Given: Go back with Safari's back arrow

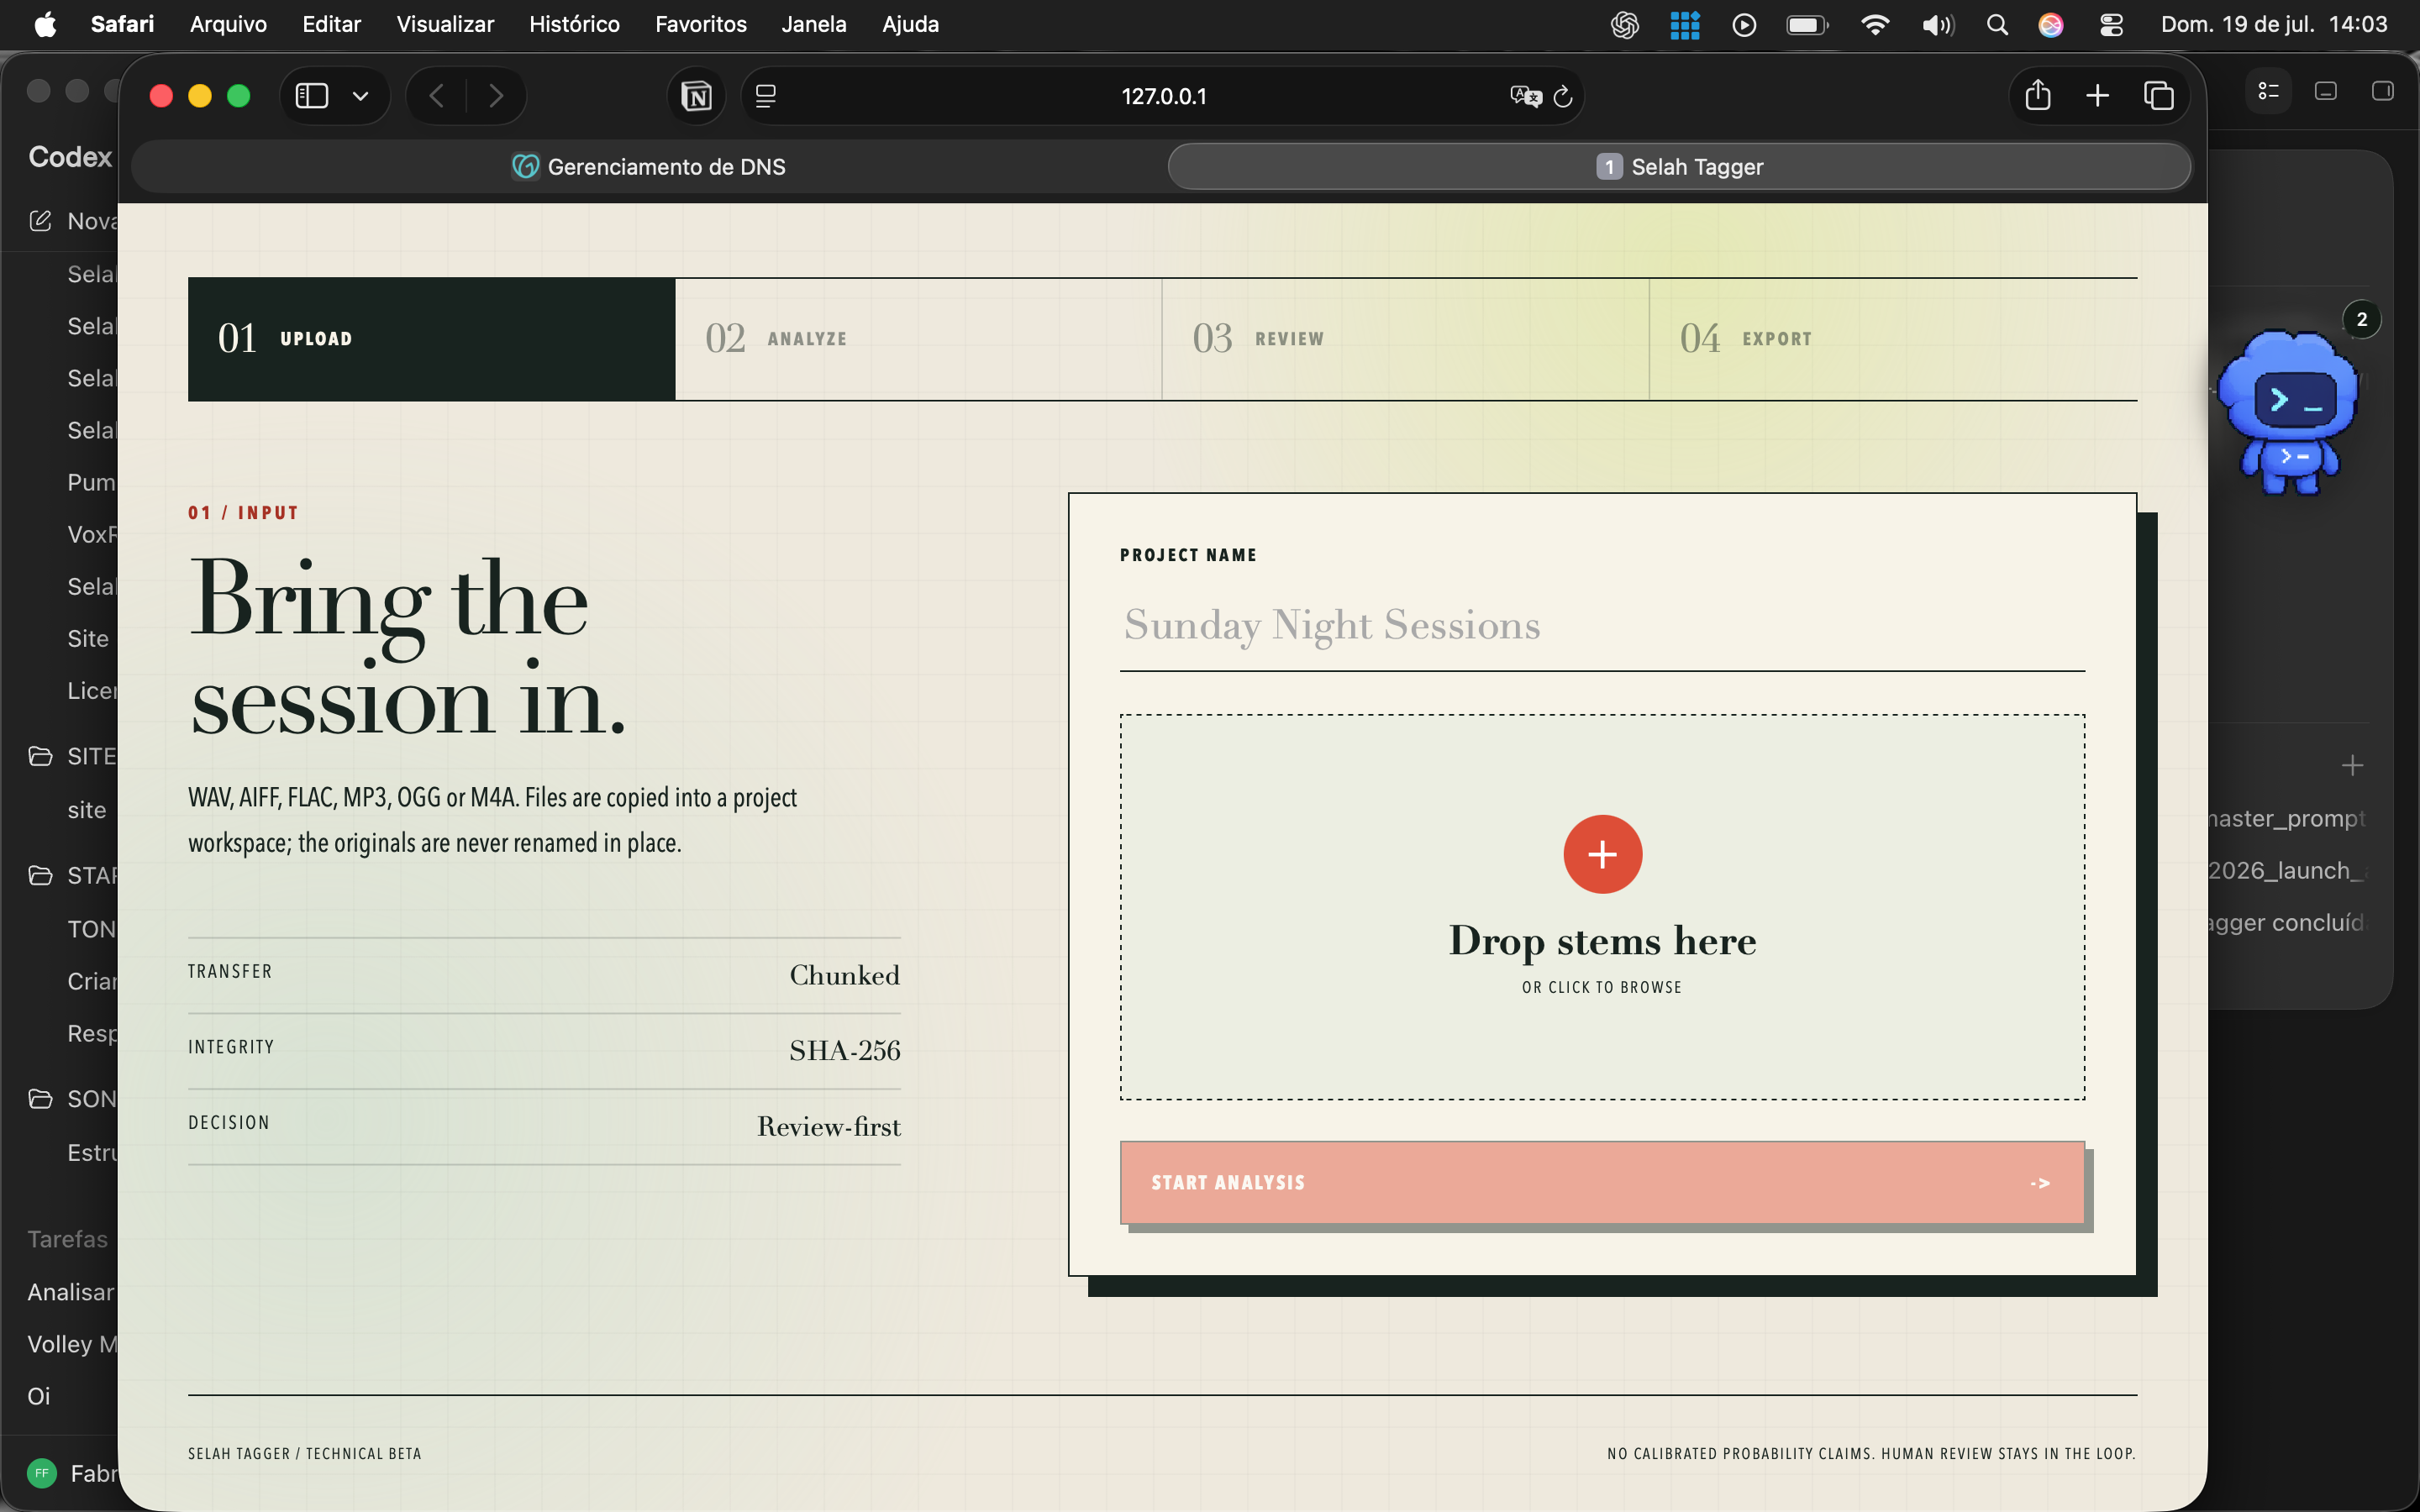Looking at the screenshot, I should pyautogui.click(x=437, y=96).
